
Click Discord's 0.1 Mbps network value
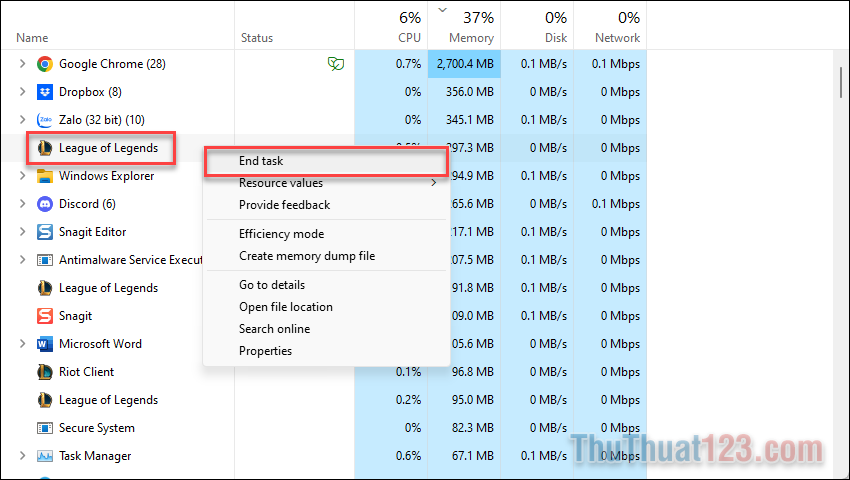[615, 204]
